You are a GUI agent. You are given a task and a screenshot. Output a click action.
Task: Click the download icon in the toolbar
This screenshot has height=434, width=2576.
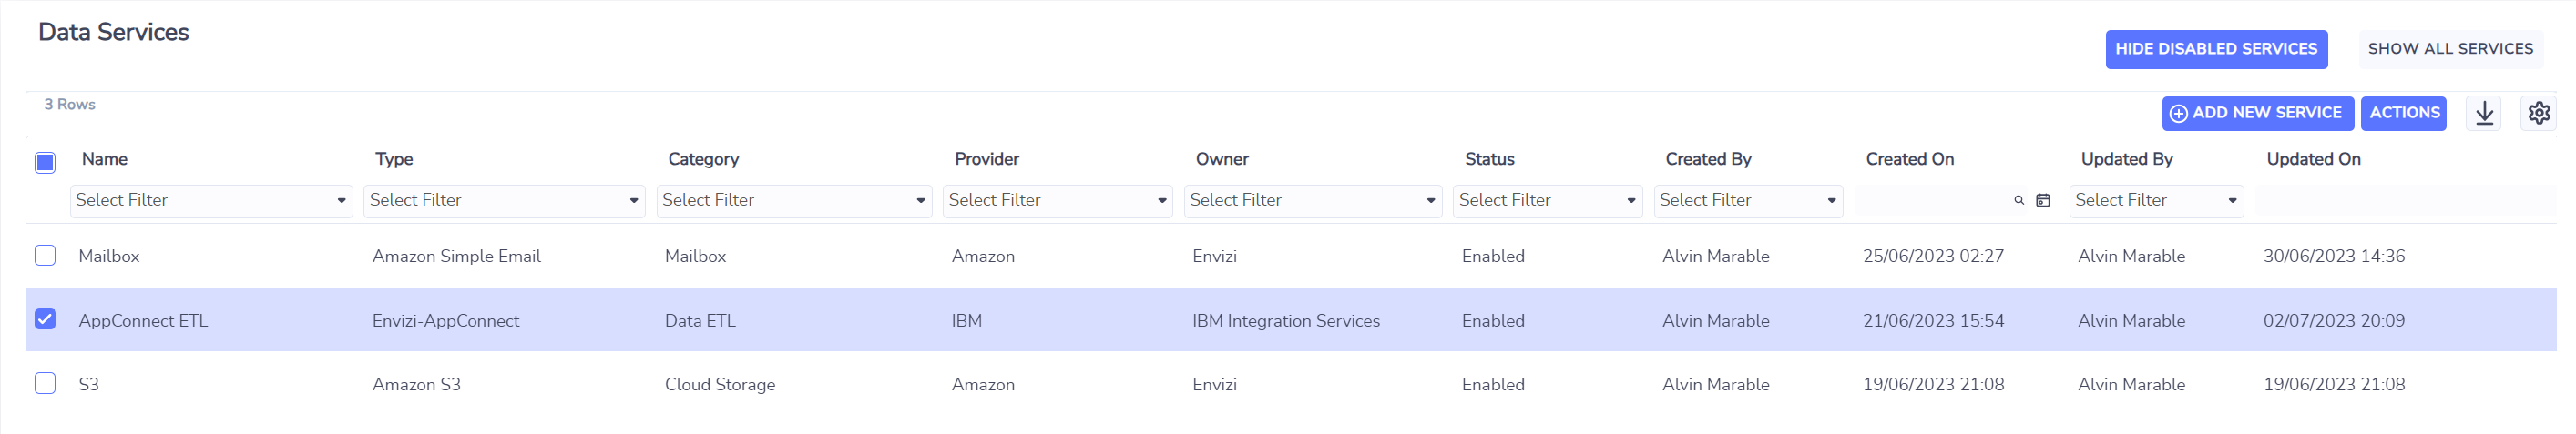click(x=2484, y=113)
